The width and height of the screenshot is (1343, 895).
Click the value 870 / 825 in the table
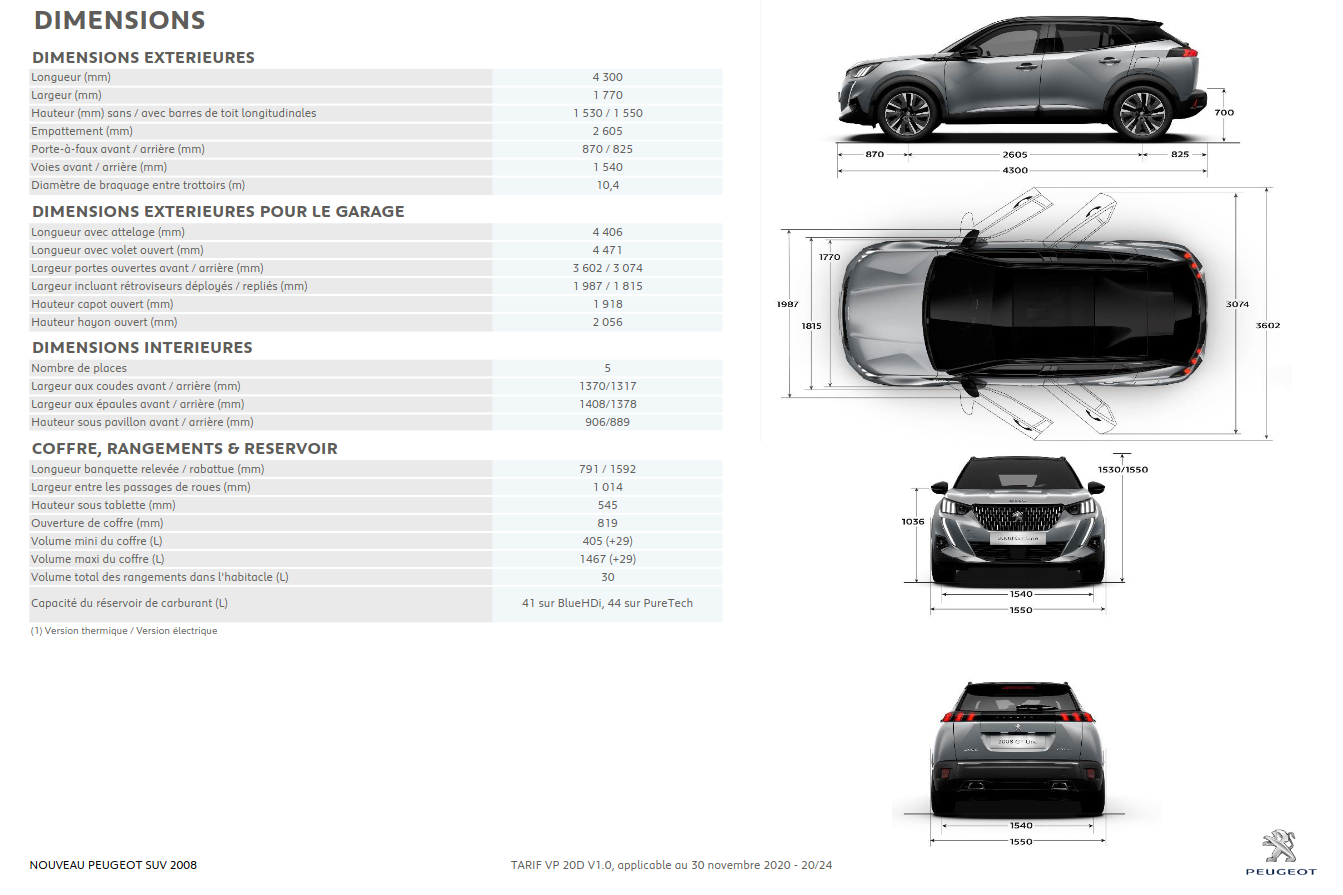tap(607, 149)
